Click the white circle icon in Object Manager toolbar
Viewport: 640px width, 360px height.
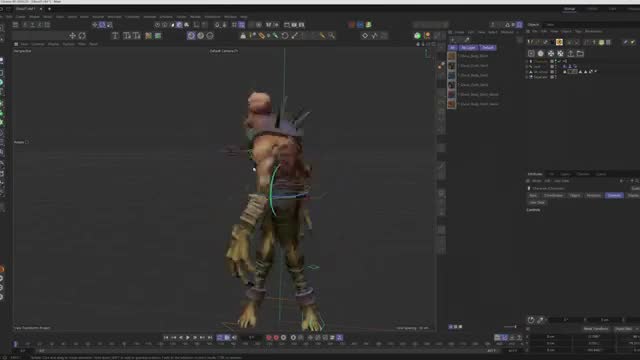point(541,53)
